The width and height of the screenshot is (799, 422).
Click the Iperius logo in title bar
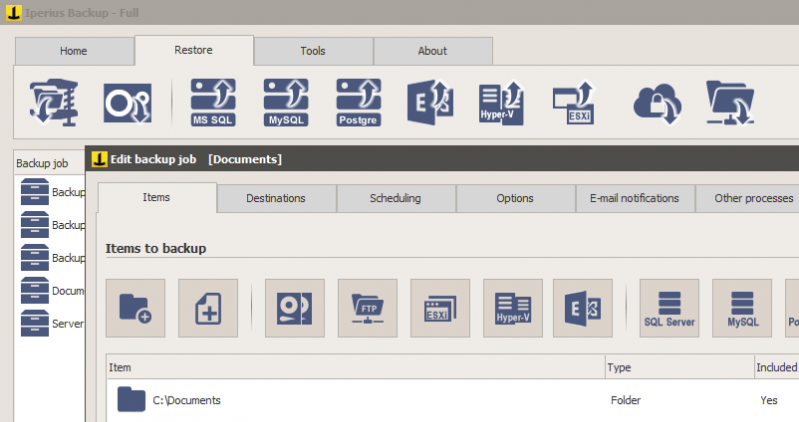click(14, 13)
